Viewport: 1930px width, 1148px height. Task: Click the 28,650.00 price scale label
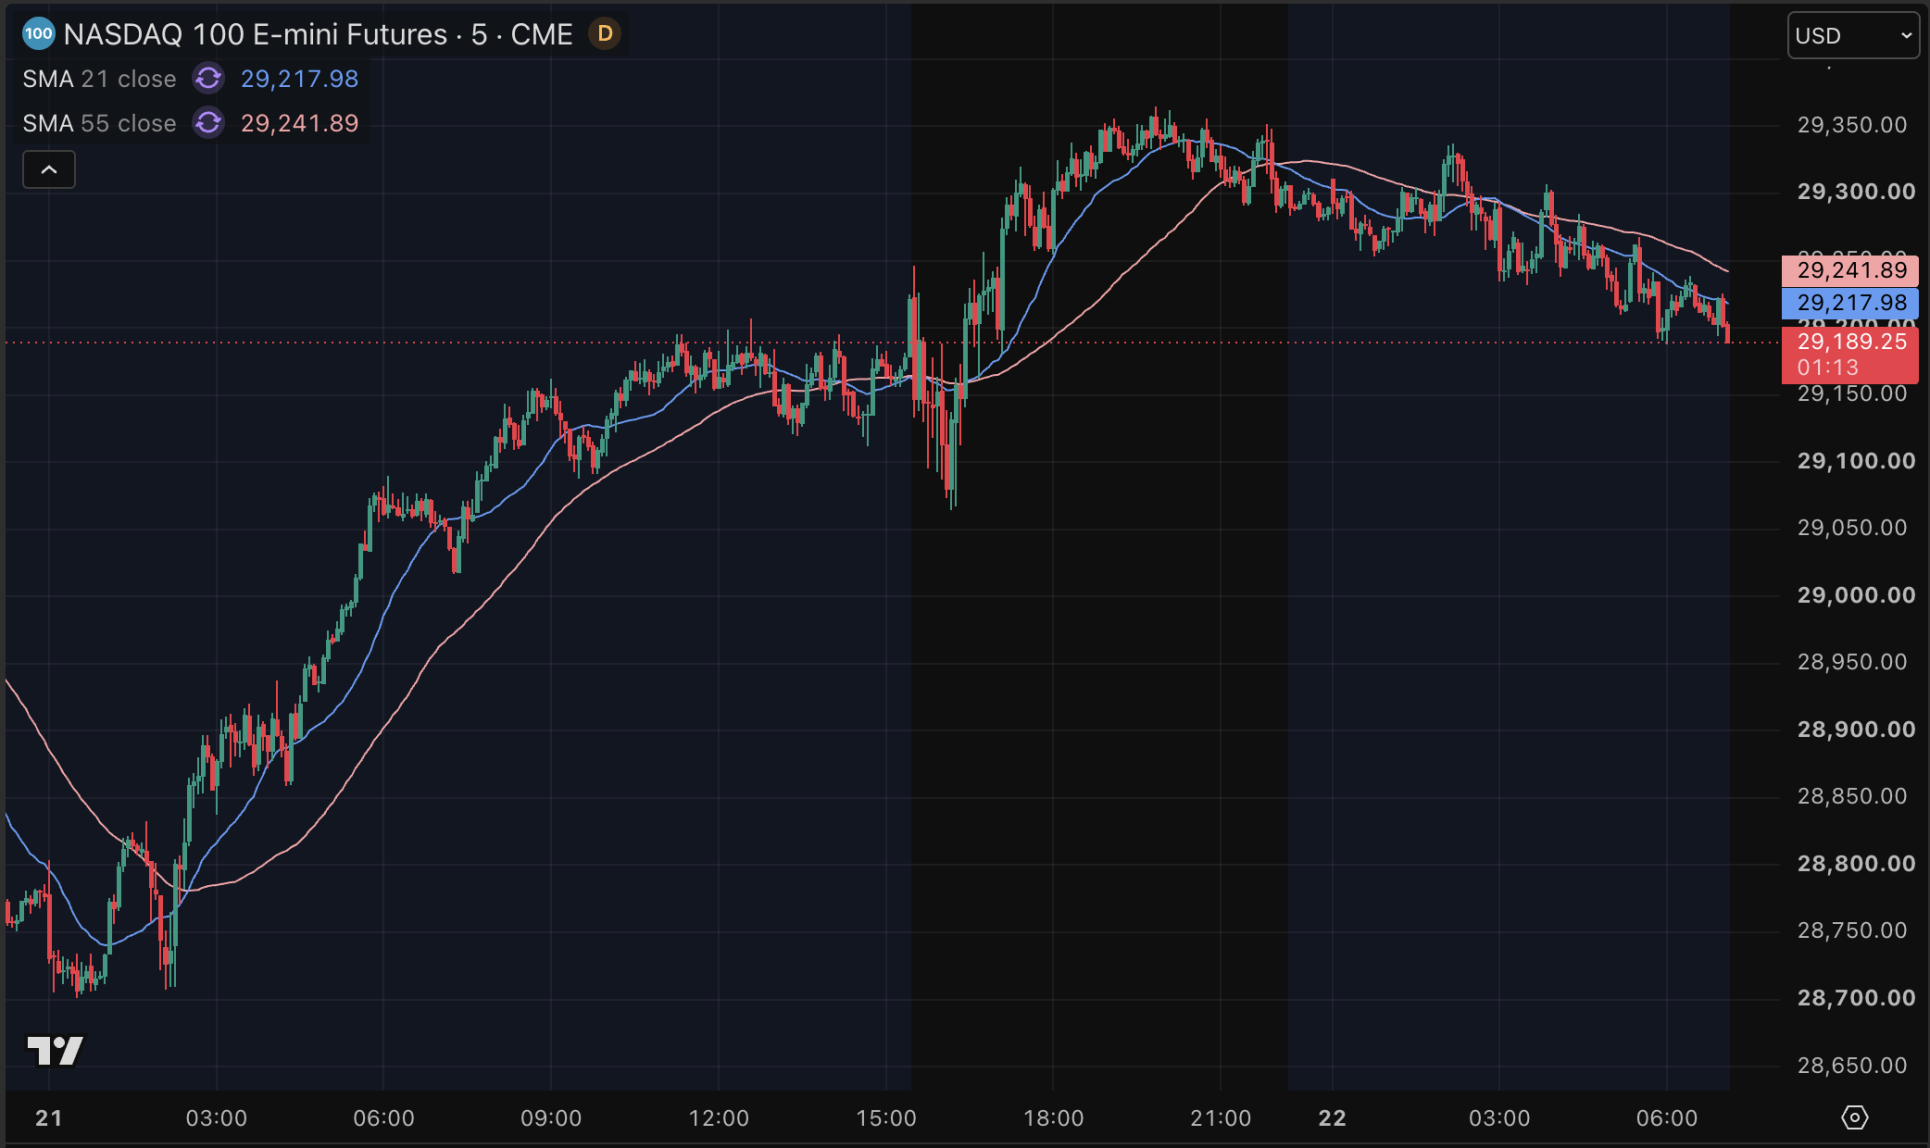pos(1852,1065)
